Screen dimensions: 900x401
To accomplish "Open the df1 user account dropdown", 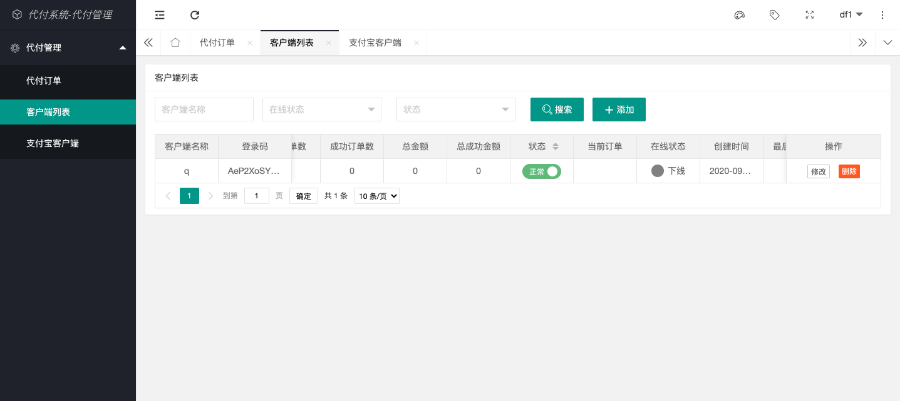I will pos(850,15).
